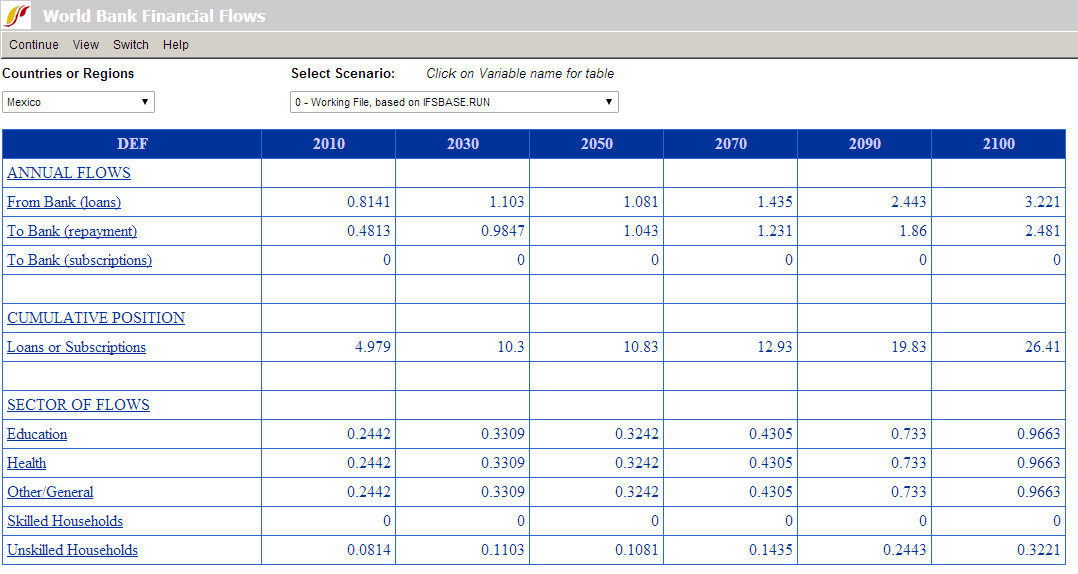This screenshot has height=574, width=1078.
Task: Open the Unskilled Households link
Action: 73,550
